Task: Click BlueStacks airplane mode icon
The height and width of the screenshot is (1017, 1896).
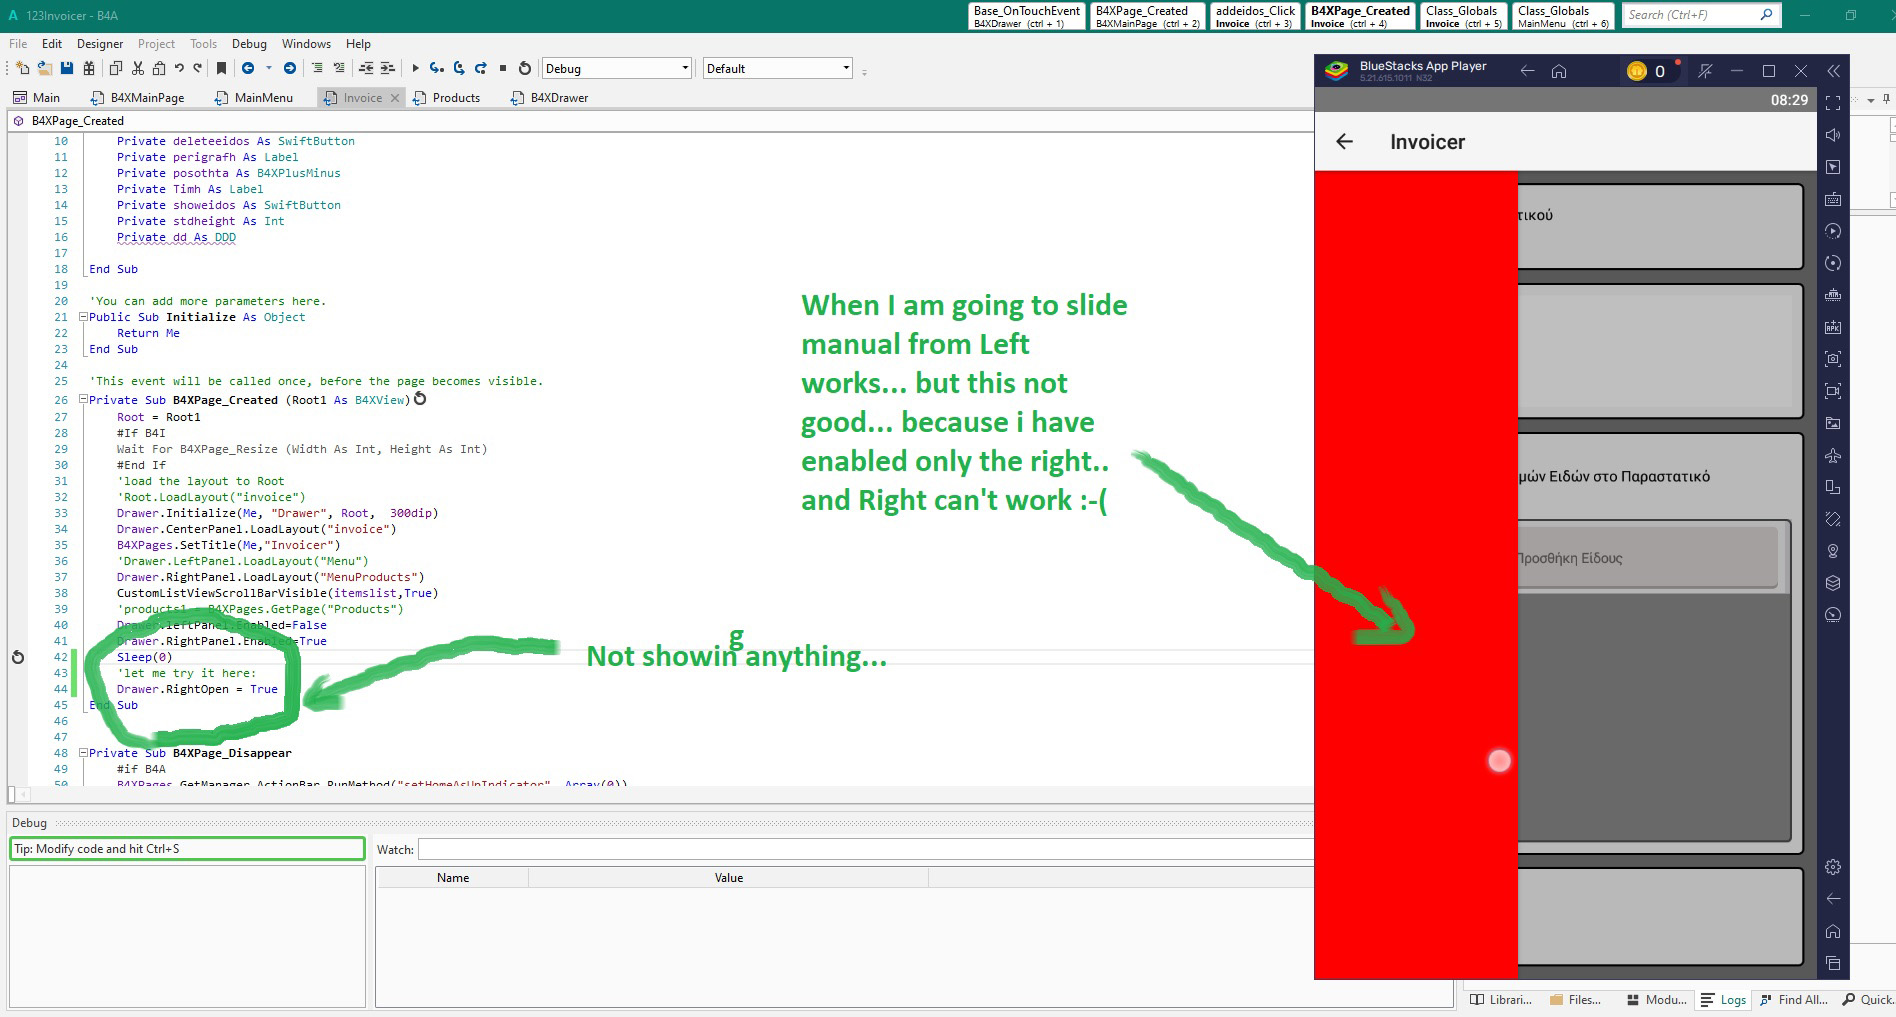Action: click(x=1833, y=455)
